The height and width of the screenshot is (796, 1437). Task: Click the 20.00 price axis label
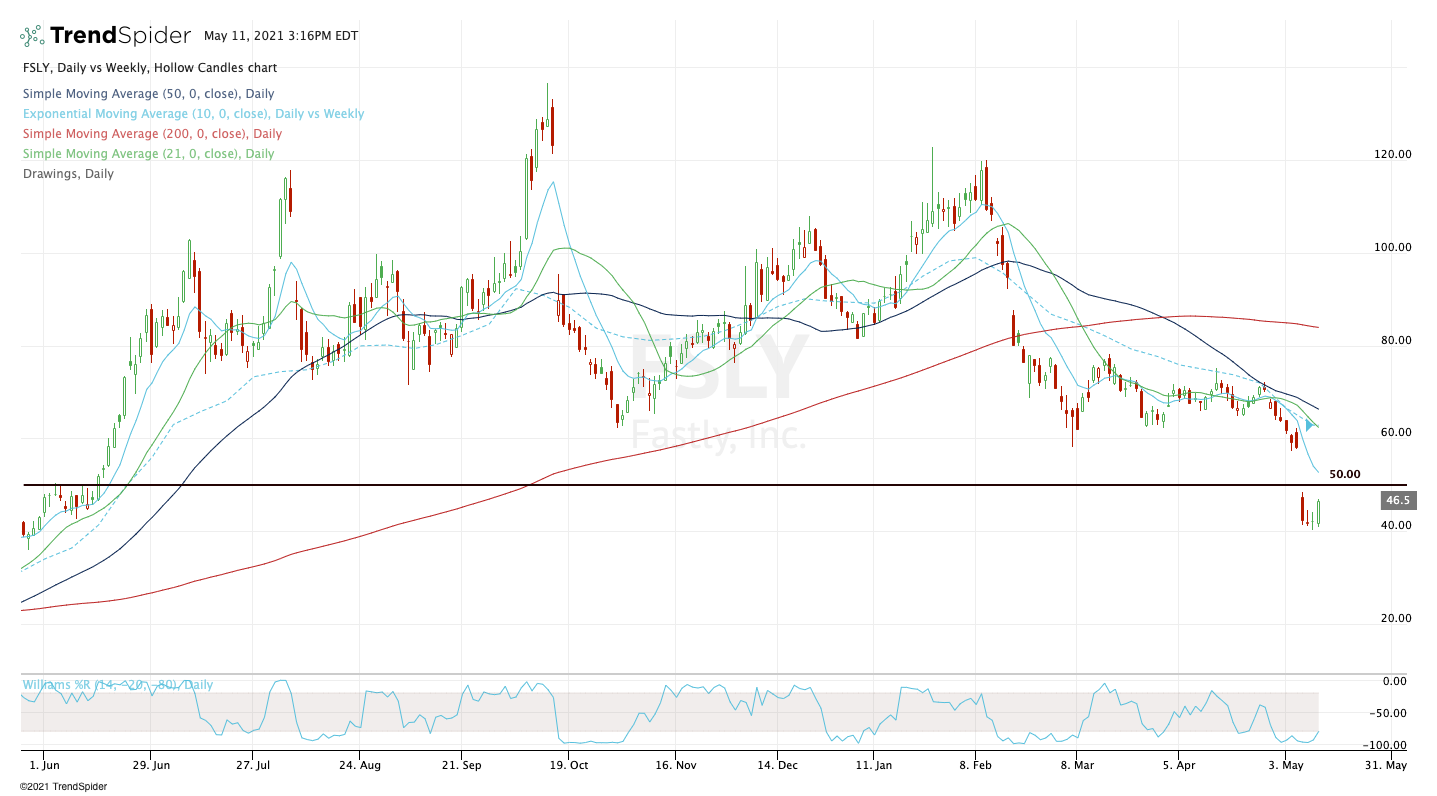(x=1395, y=618)
